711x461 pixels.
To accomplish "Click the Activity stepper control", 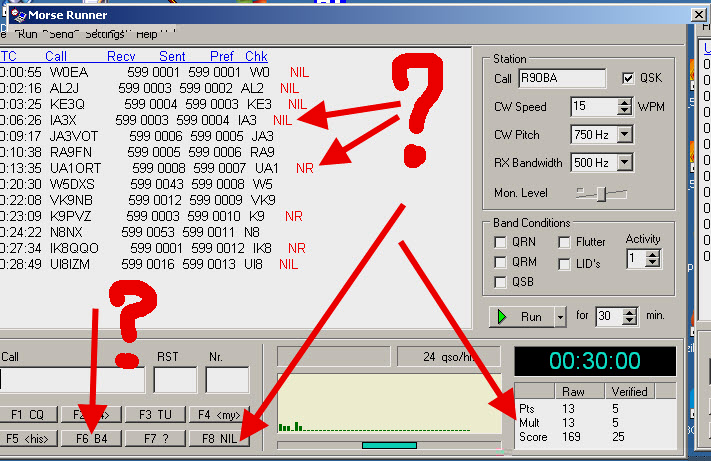I will (653, 258).
